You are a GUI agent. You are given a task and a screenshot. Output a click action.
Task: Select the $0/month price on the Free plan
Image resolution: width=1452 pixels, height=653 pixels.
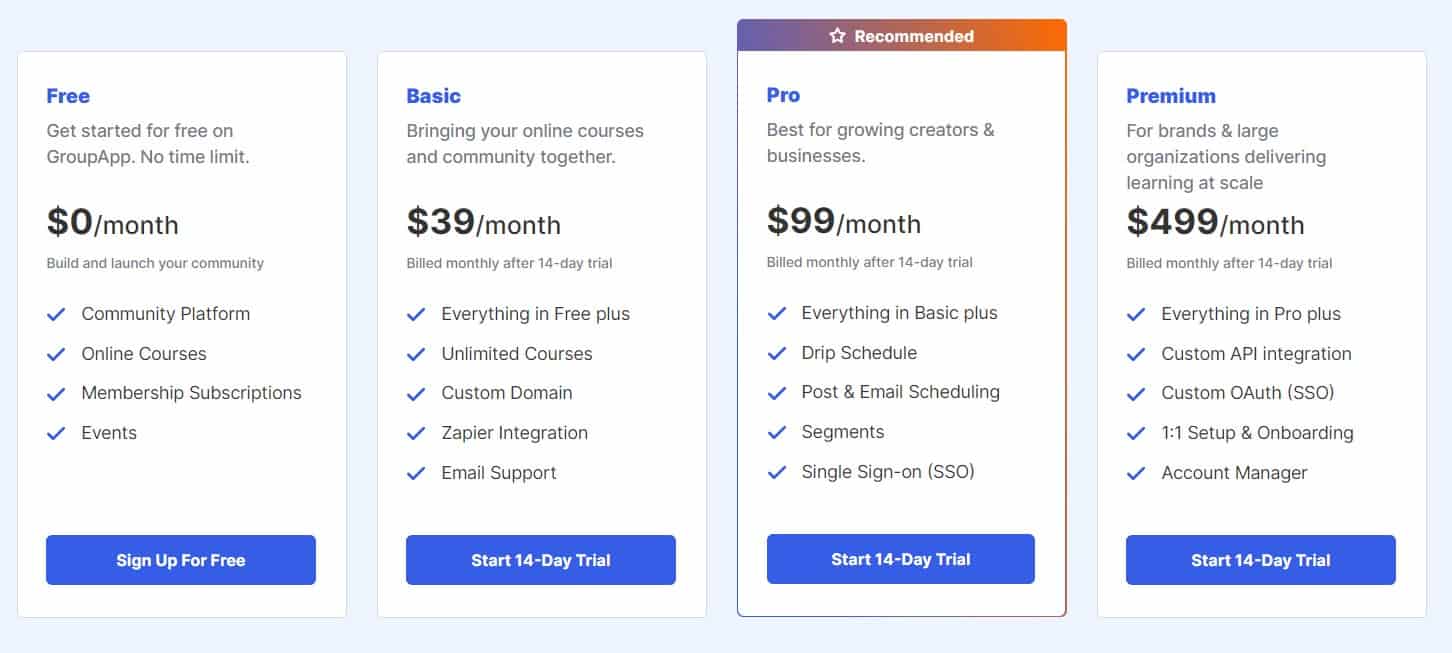pos(113,224)
